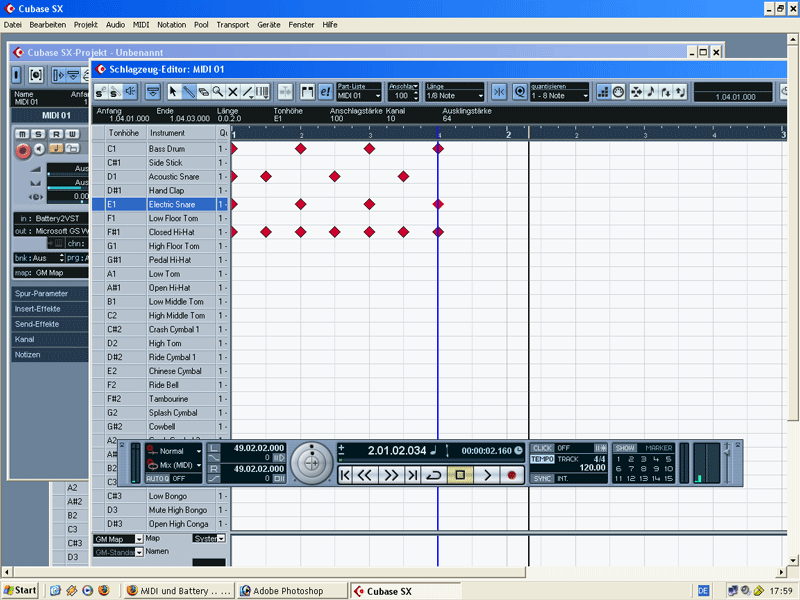Click transport fast forward button
This screenshot has height=600, width=800.
(391, 475)
